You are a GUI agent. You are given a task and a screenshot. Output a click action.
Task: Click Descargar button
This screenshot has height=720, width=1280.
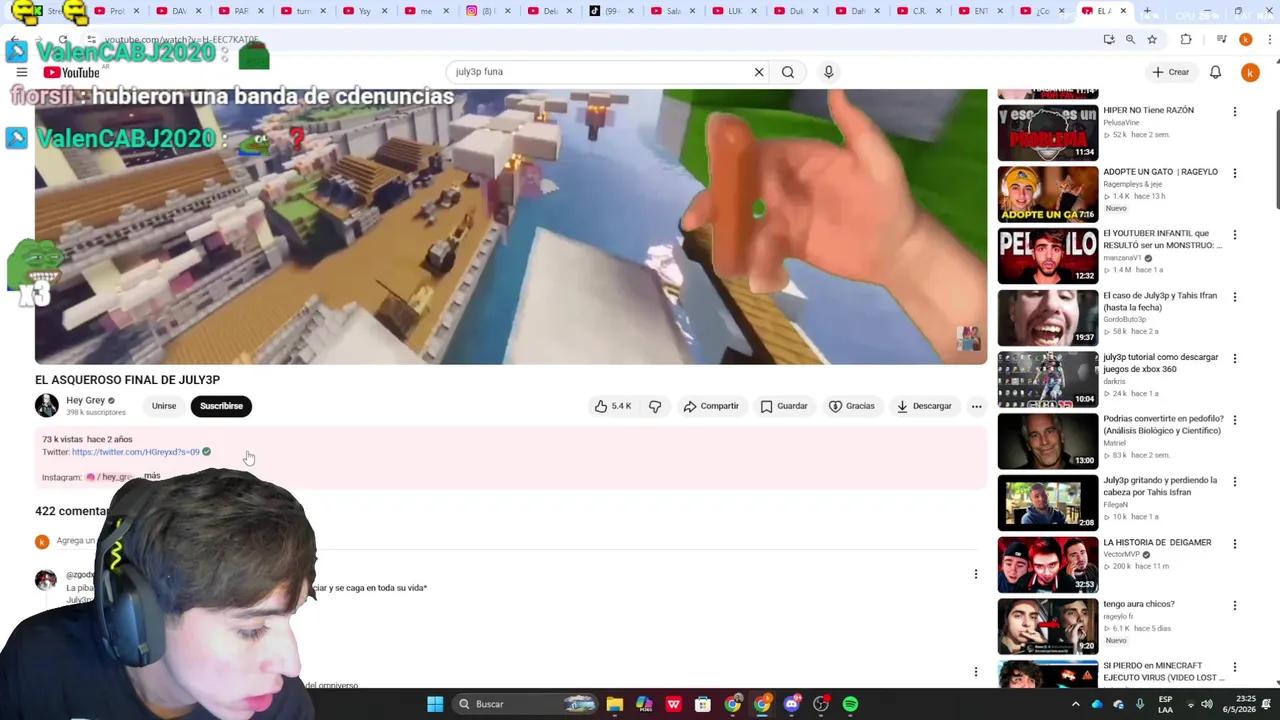point(924,406)
